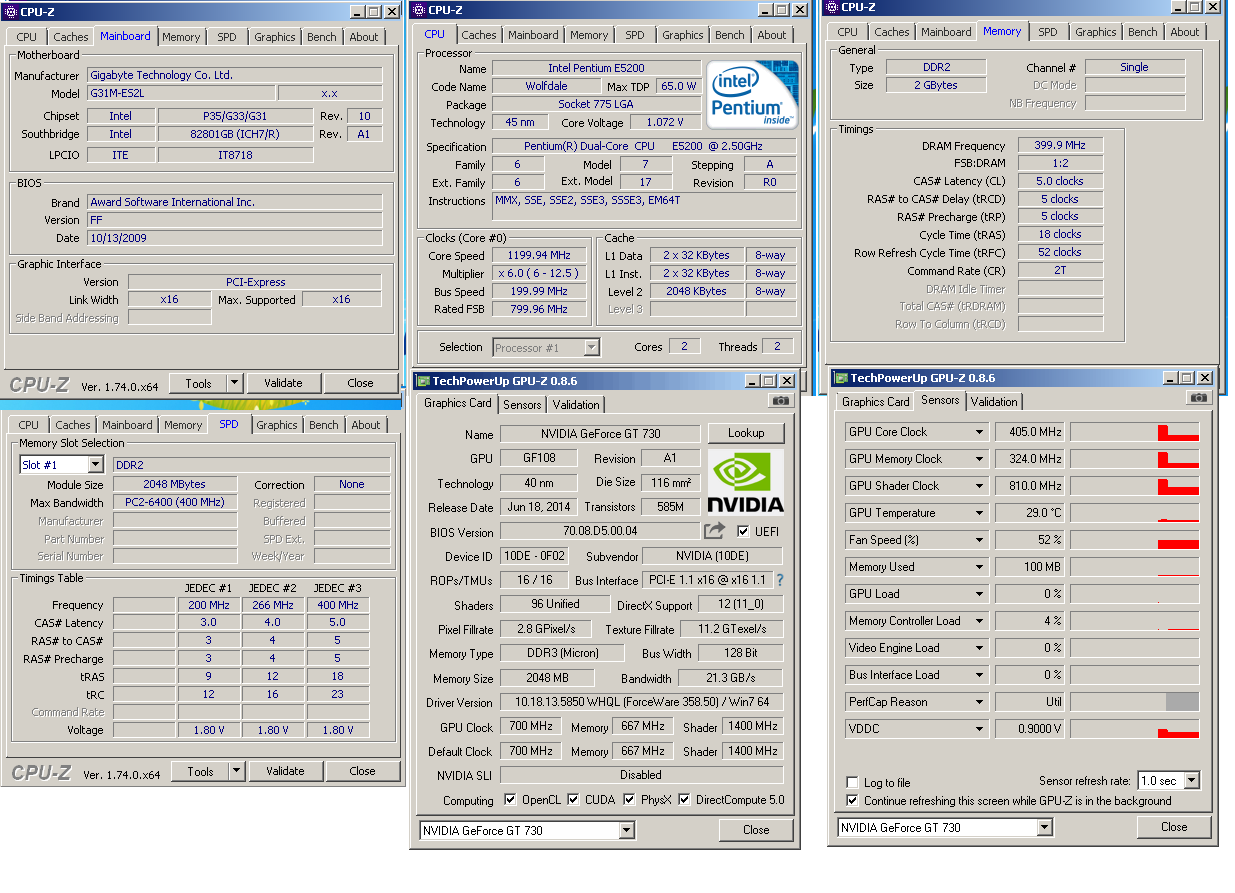Click the Fan Speed red sensor graph
The width and height of the screenshot is (1235, 893).
(1134, 540)
